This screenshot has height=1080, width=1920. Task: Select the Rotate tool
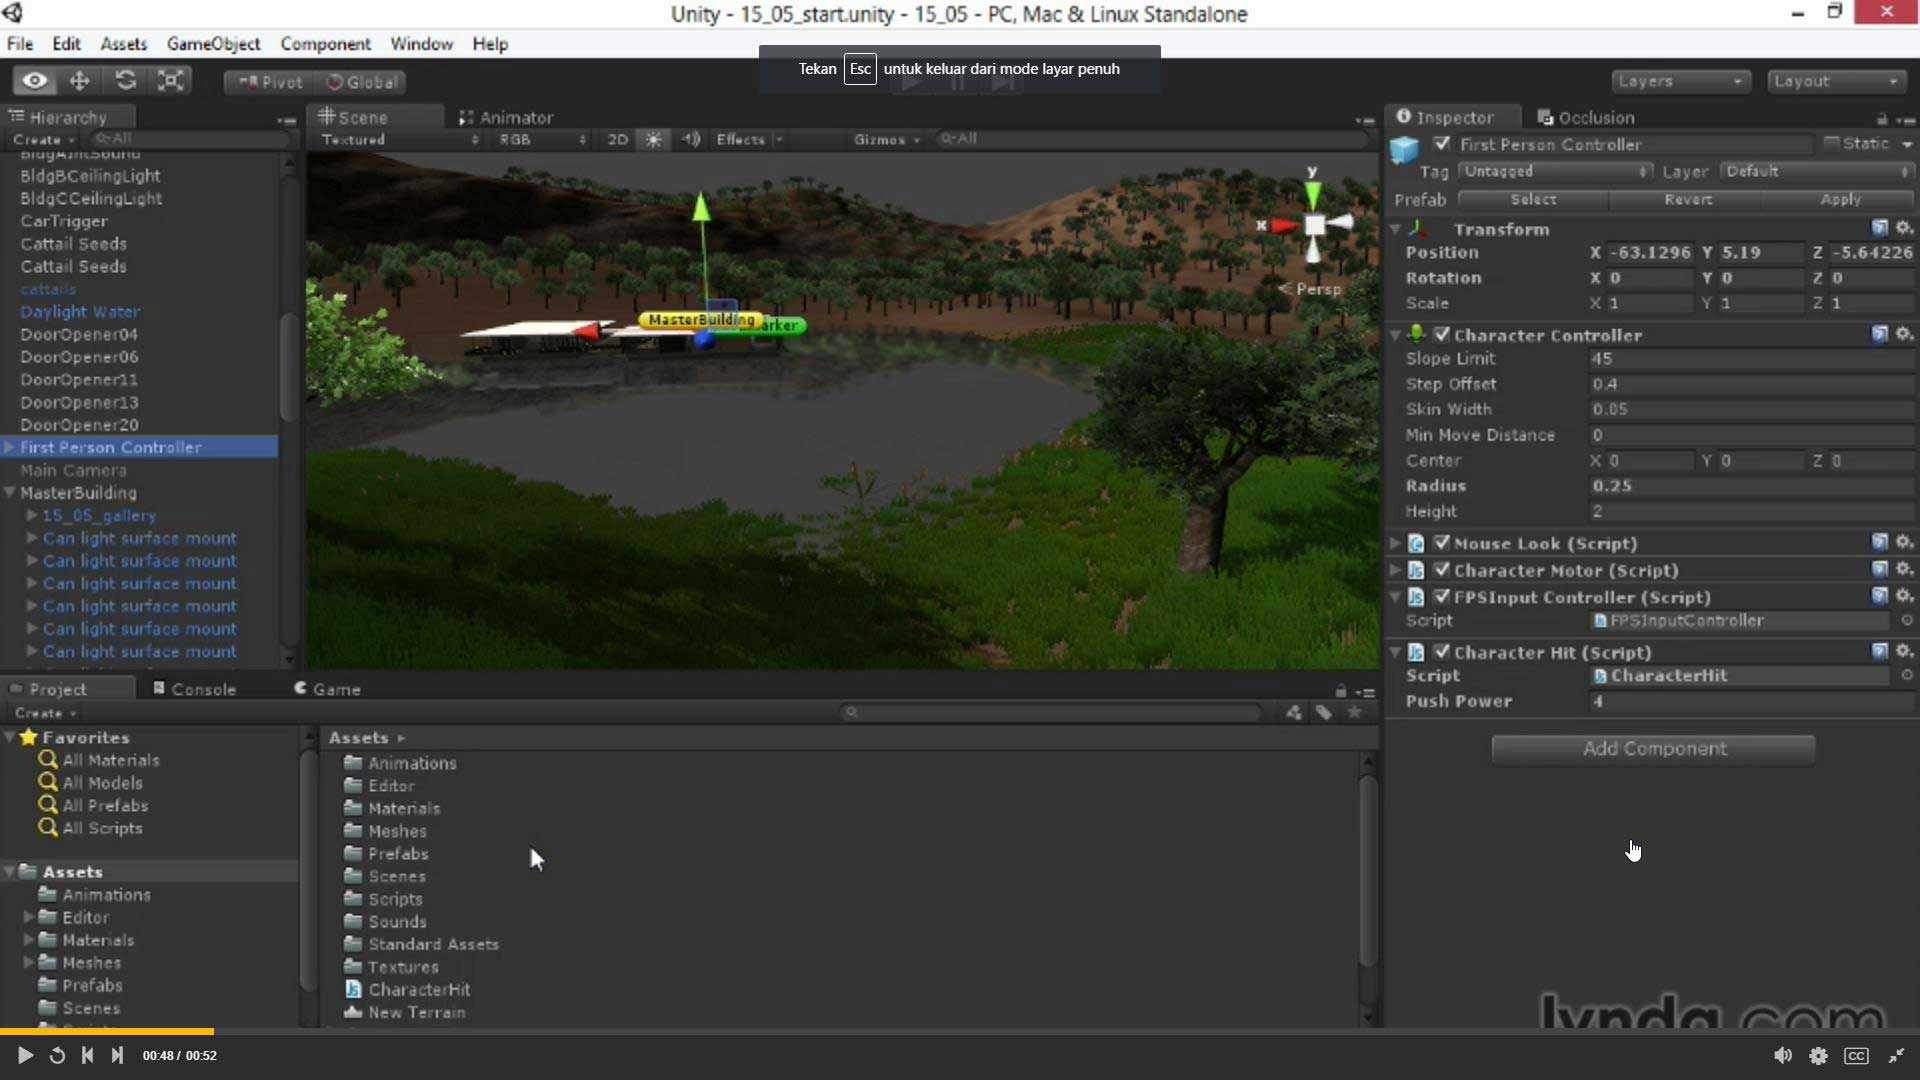pyautogui.click(x=125, y=81)
